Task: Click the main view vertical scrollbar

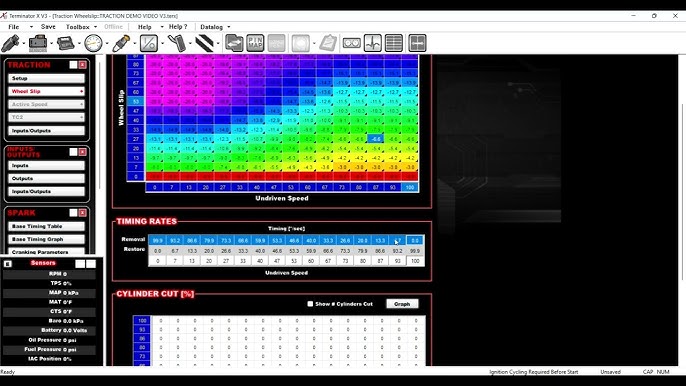Action: tap(682, 193)
